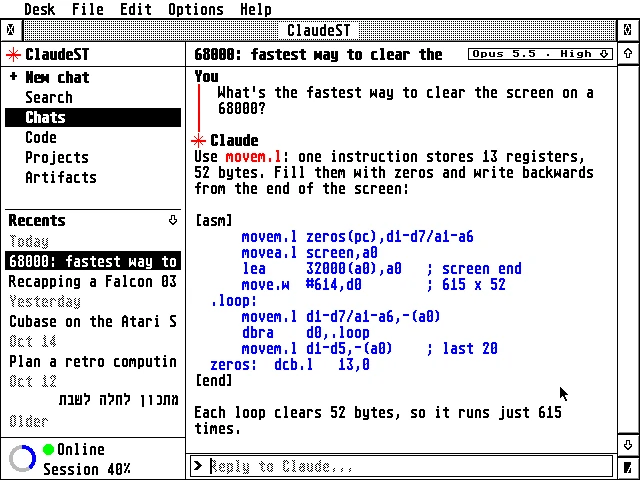The height and width of the screenshot is (480, 640).
Task: Click the 'Older' date heading
Action: pyautogui.click(x=29, y=421)
